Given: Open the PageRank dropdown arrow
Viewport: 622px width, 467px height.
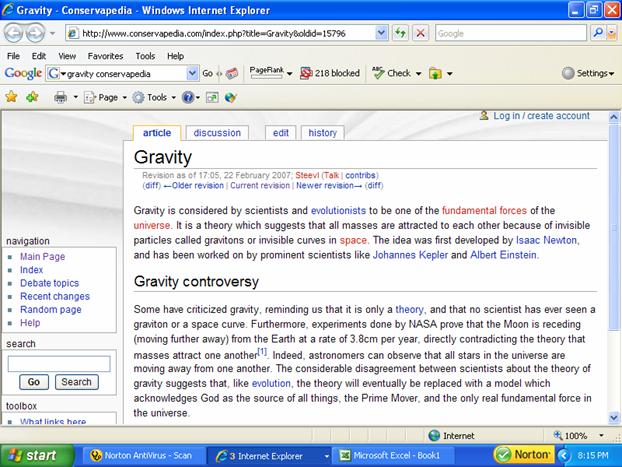Looking at the screenshot, I should pyautogui.click(x=290, y=74).
